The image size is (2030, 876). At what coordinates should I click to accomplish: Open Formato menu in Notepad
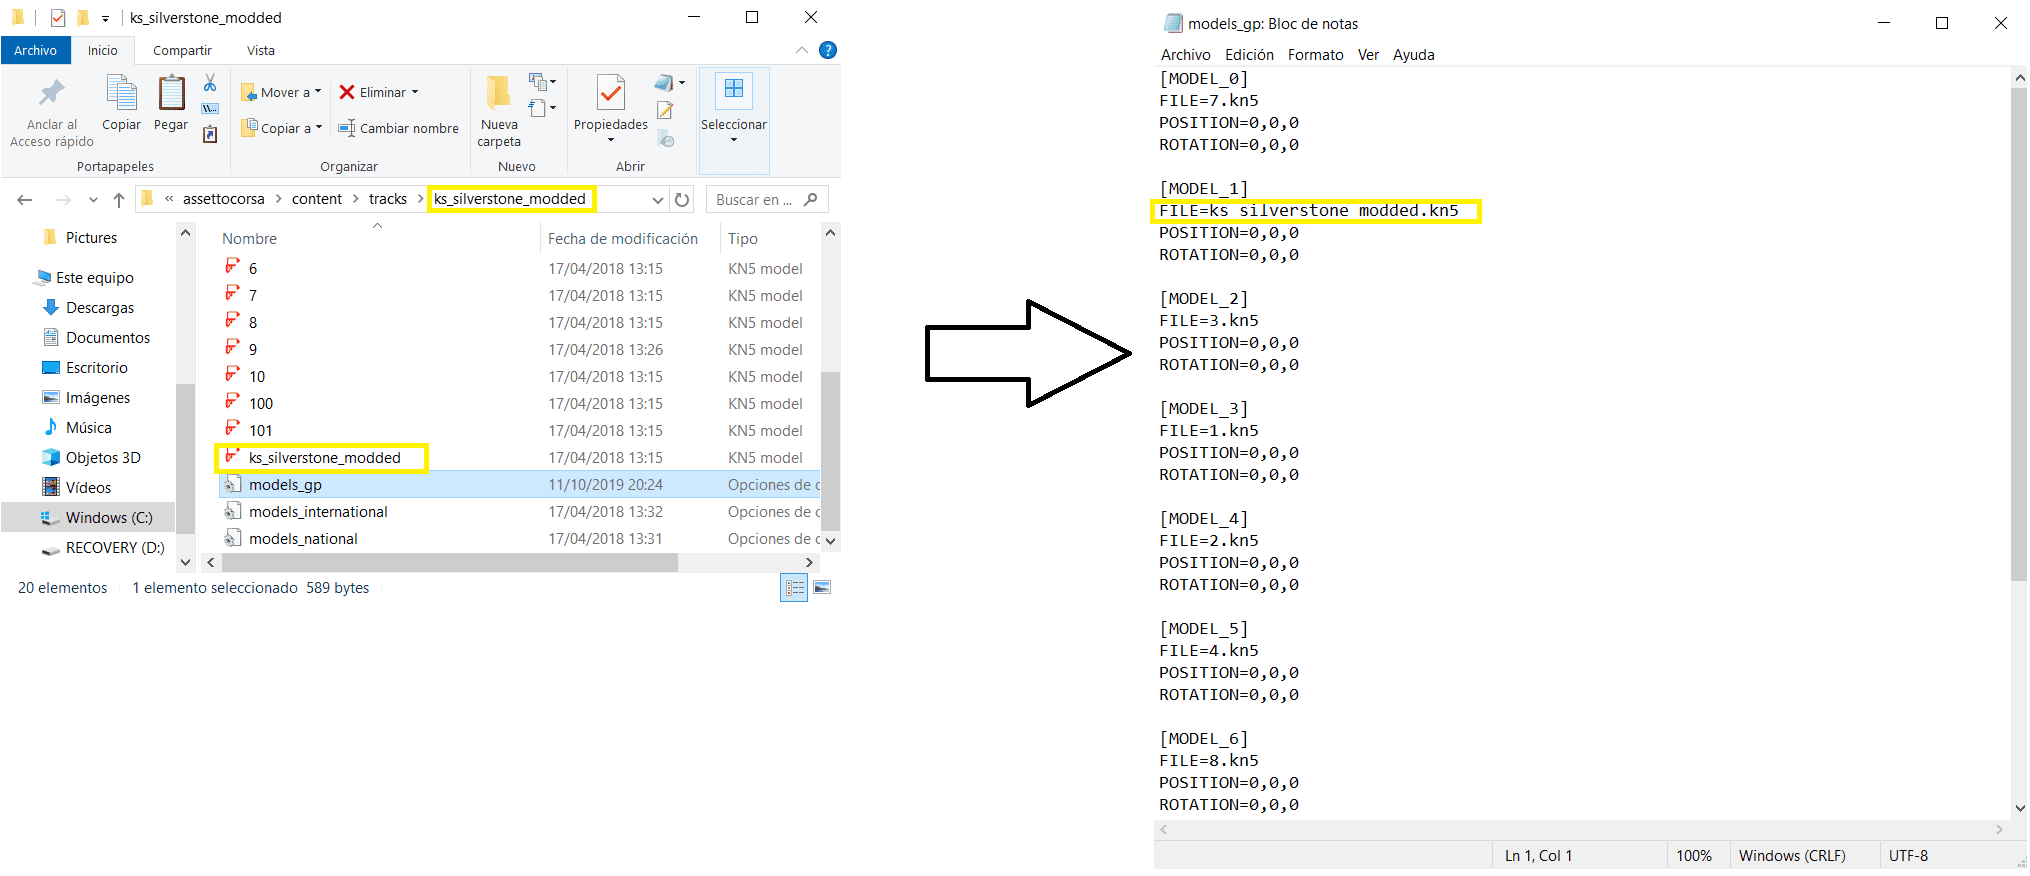tap(1315, 55)
